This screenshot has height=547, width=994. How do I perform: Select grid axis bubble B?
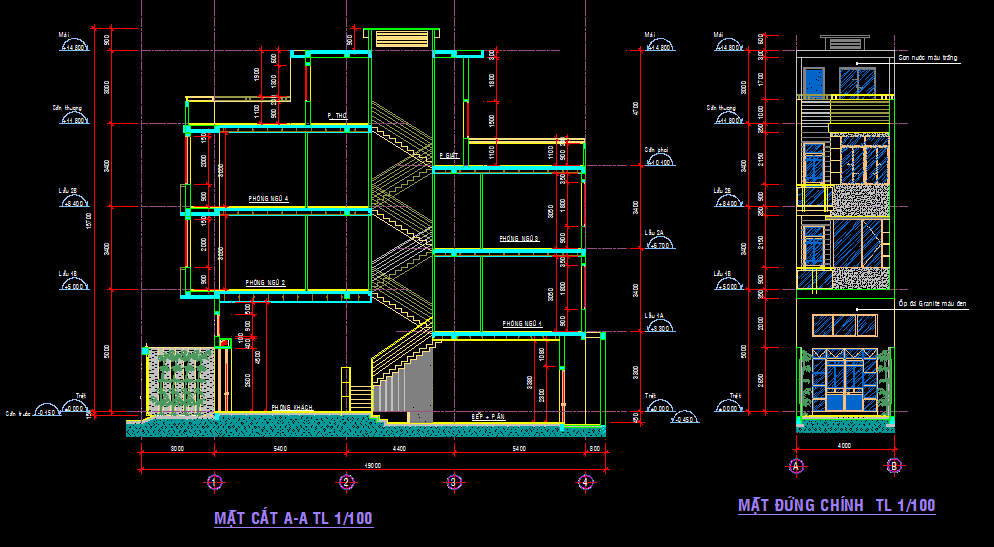(894, 466)
